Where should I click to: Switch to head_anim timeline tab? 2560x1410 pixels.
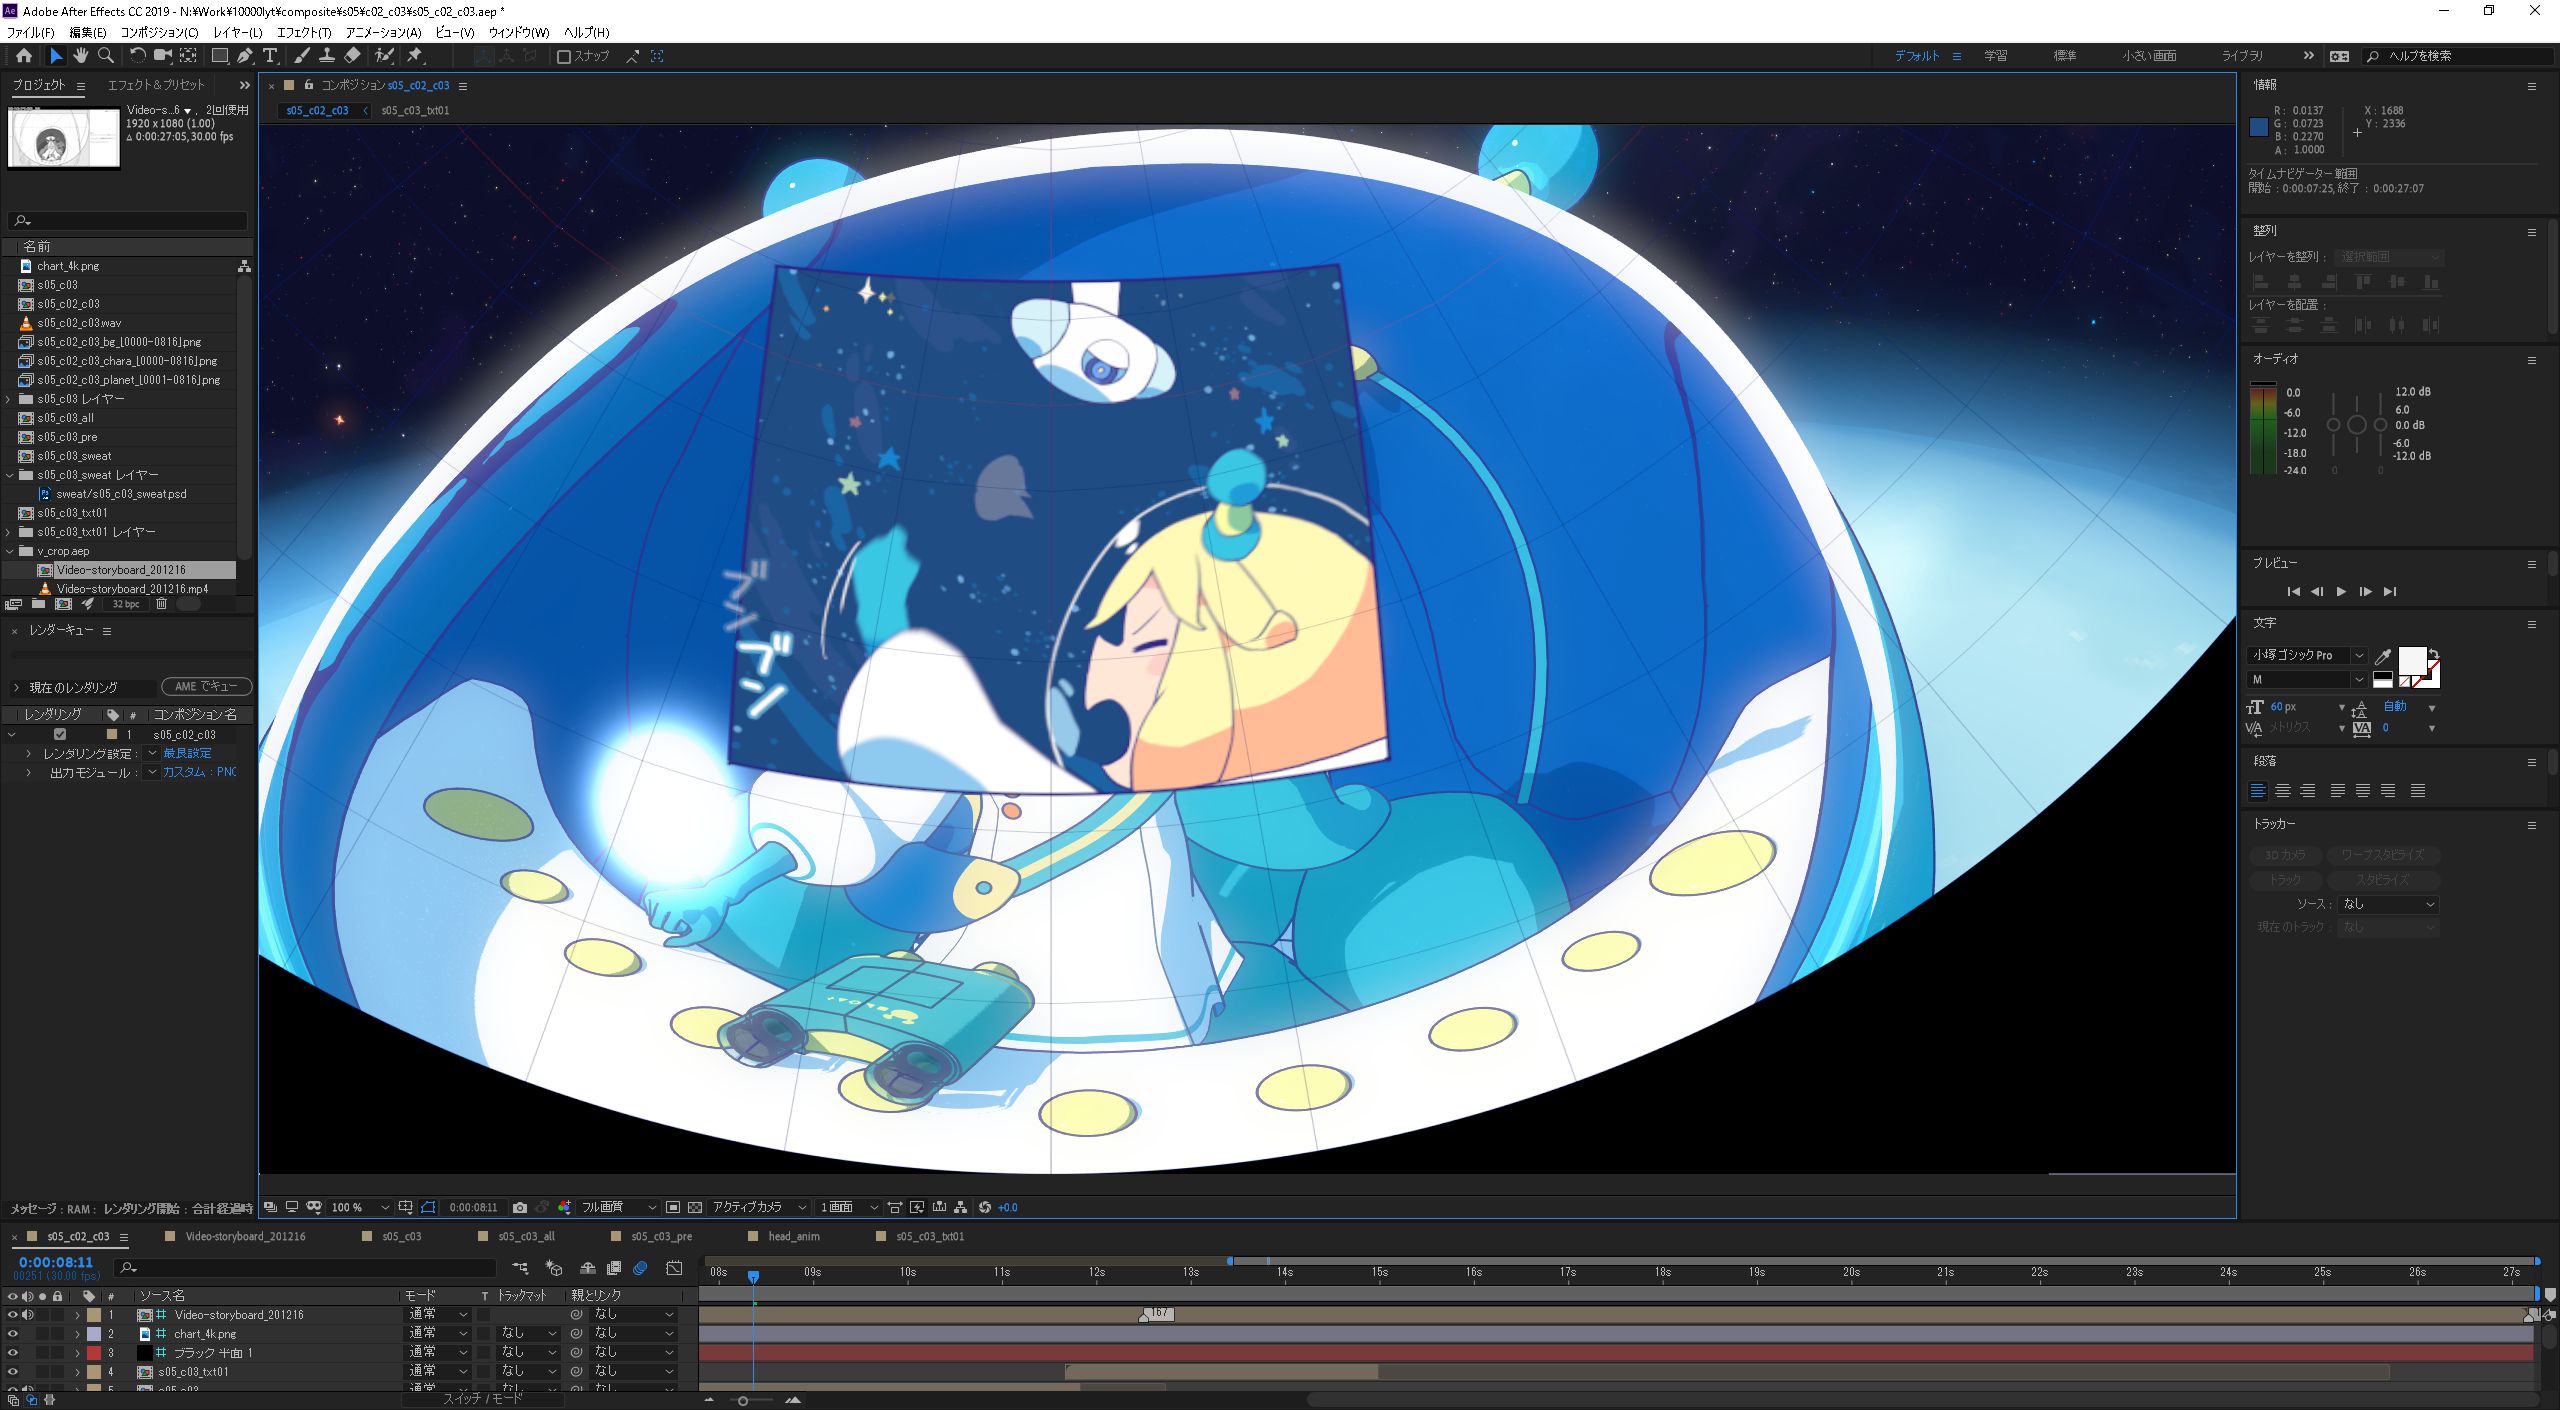click(x=794, y=1237)
